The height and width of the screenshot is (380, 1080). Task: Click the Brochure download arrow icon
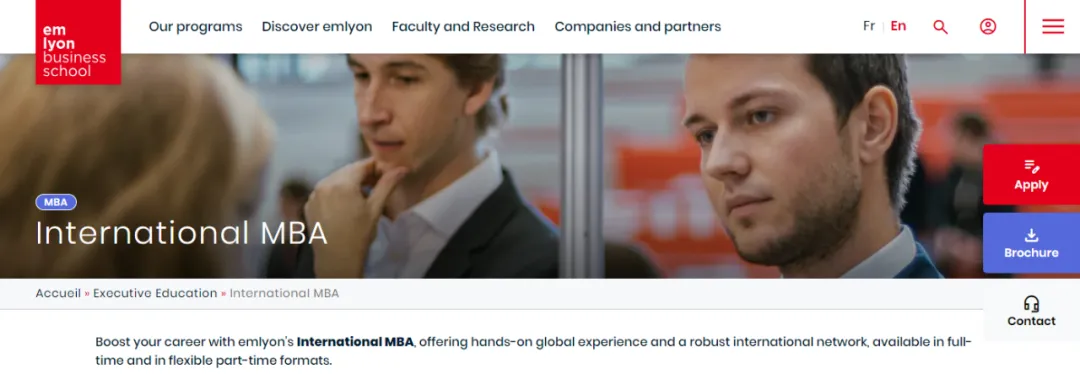(1031, 235)
